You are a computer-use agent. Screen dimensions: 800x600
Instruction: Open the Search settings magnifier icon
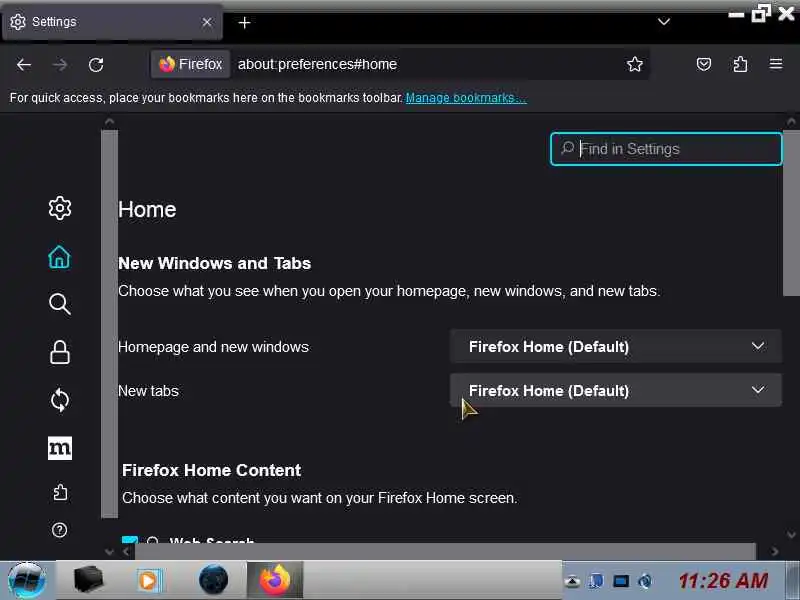point(60,304)
